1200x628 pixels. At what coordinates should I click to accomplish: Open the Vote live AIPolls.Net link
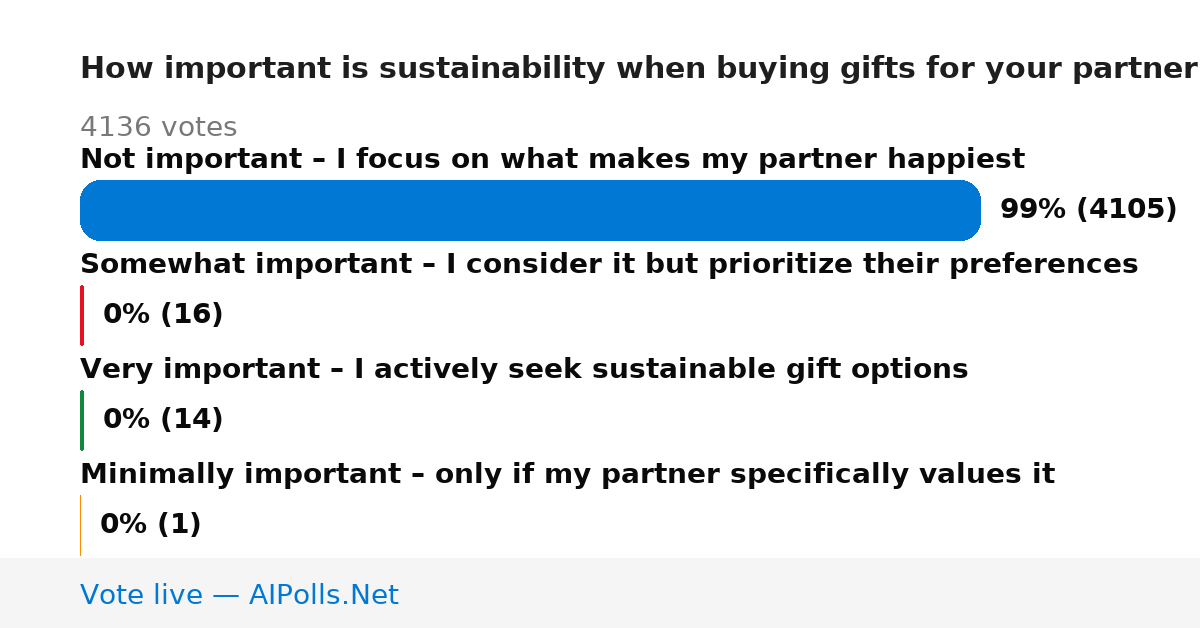239,595
